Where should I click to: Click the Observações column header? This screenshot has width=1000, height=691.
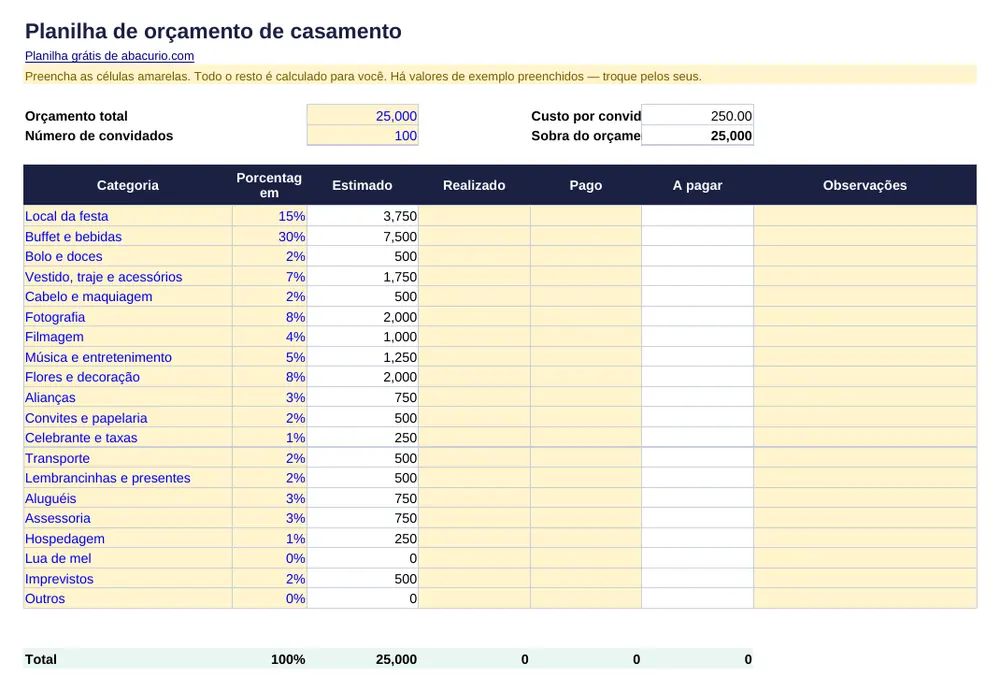865,185
